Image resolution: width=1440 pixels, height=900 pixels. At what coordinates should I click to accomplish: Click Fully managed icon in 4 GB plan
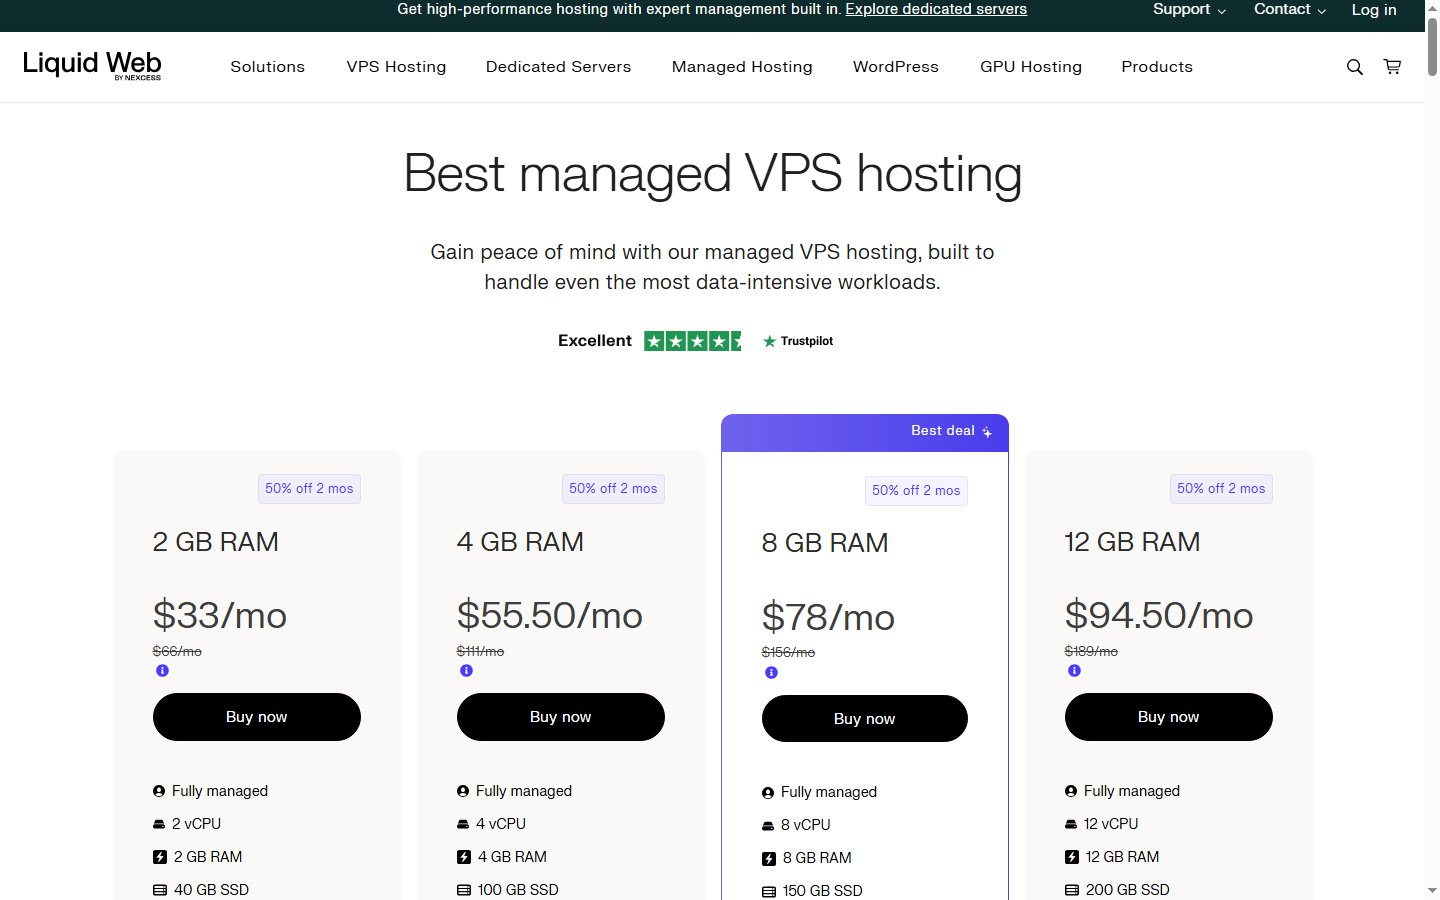tap(463, 791)
